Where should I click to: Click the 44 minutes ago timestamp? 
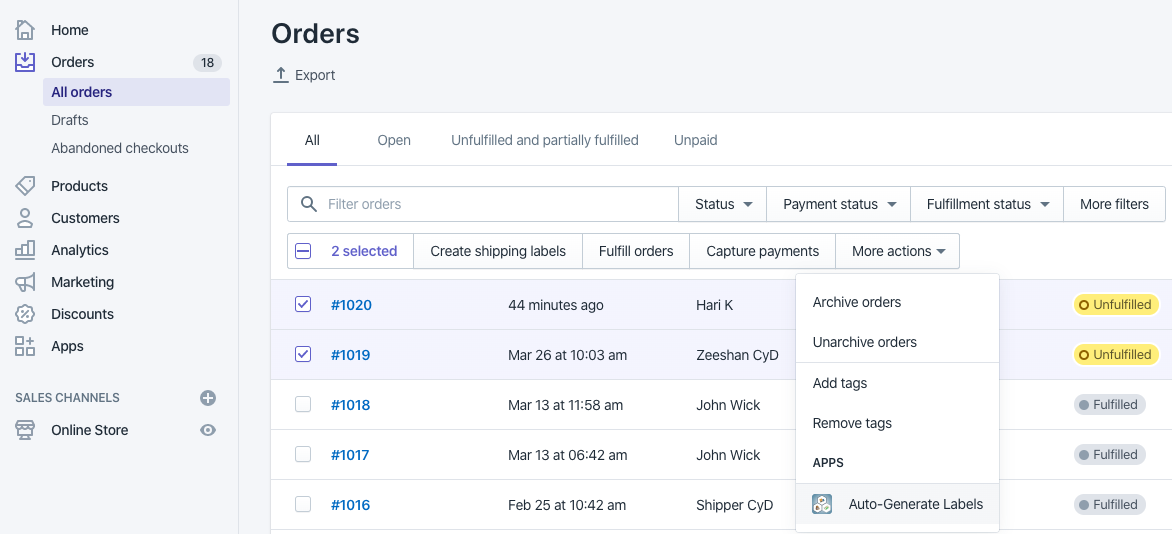point(556,304)
